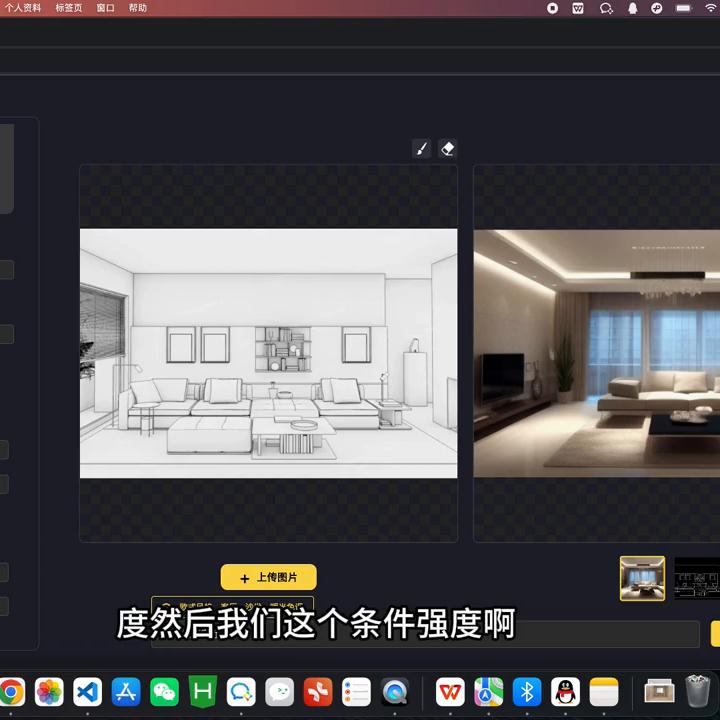Stop screen recording from menu bar
Viewport: 720px width, 720px height.
552,8
